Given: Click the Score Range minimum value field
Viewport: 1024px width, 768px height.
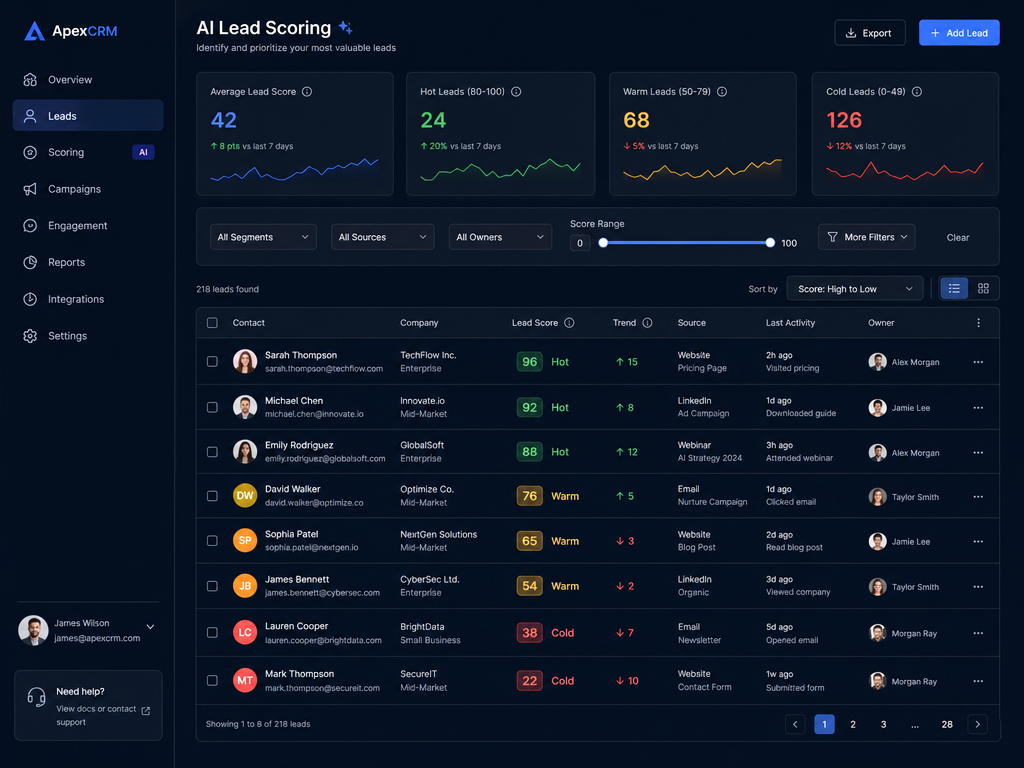Looking at the screenshot, I should (x=580, y=243).
